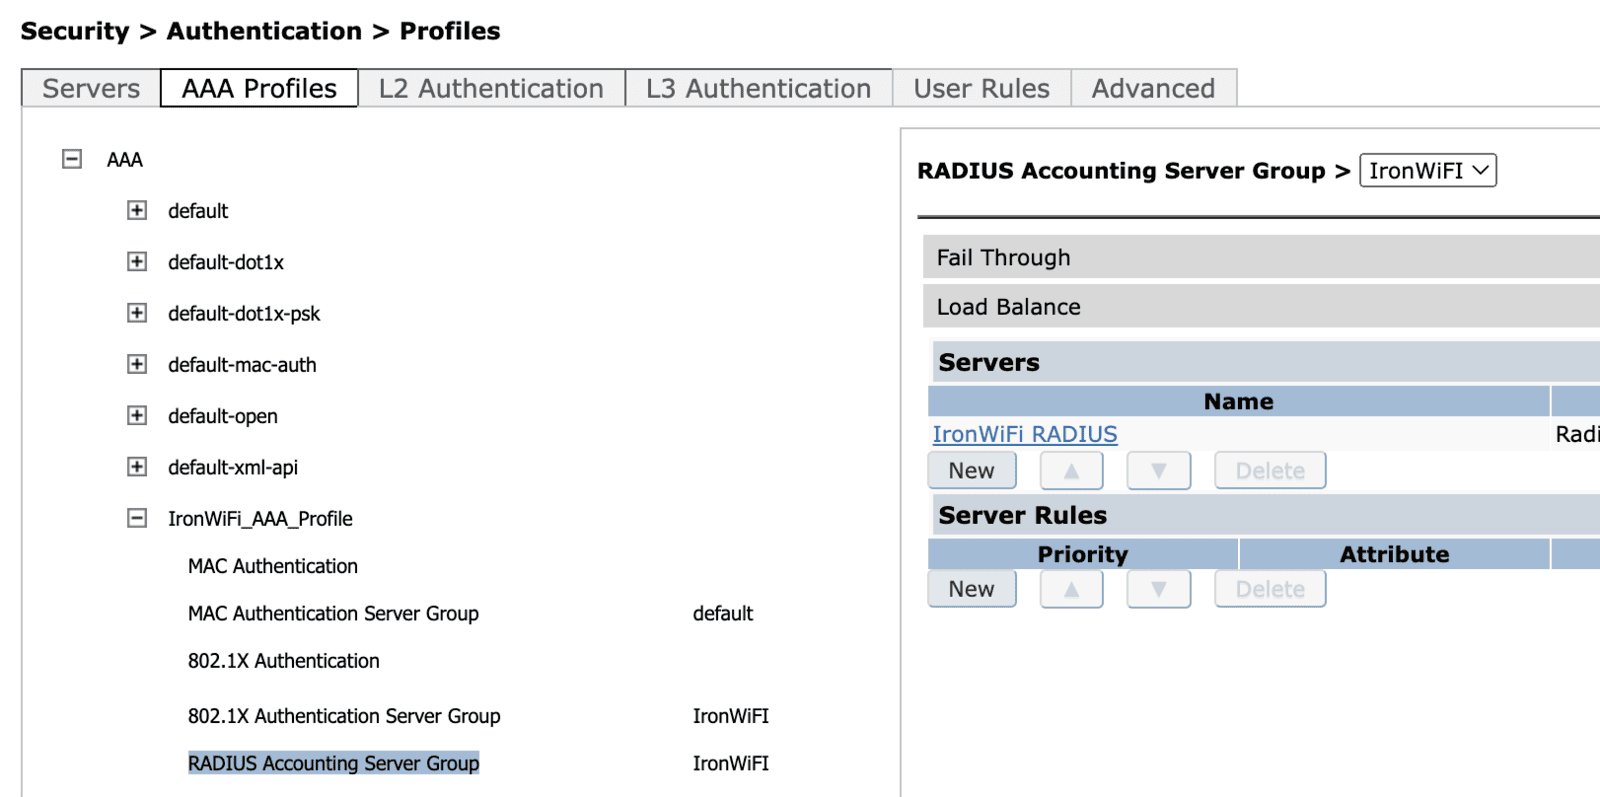Expand the default-xml-api profile

coord(137,467)
